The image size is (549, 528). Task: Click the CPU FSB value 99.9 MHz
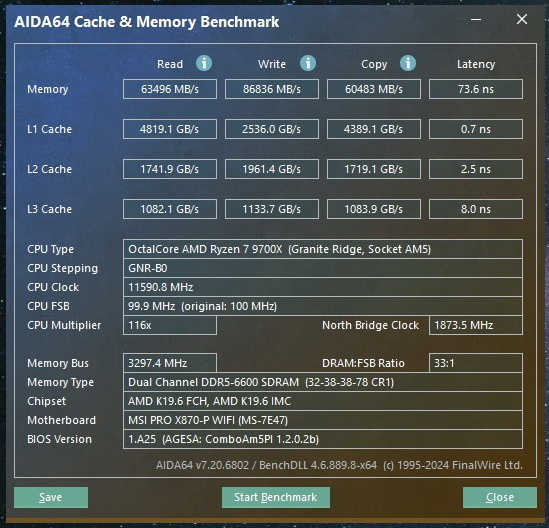(323, 306)
